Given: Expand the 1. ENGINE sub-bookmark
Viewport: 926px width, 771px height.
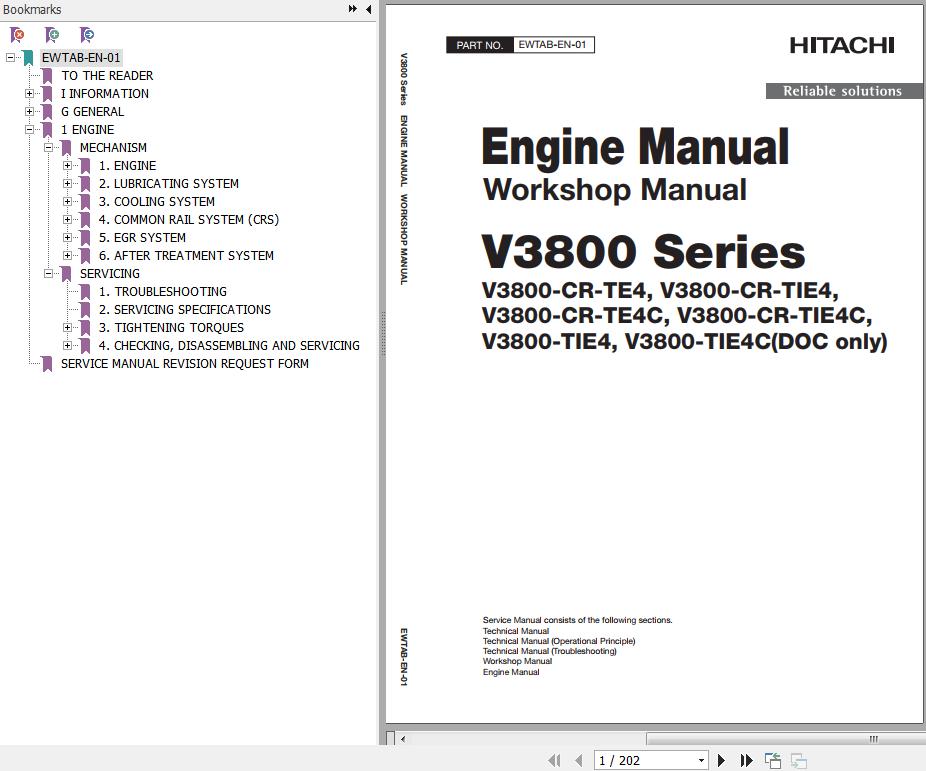Looking at the screenshot, I should (67, 165).
